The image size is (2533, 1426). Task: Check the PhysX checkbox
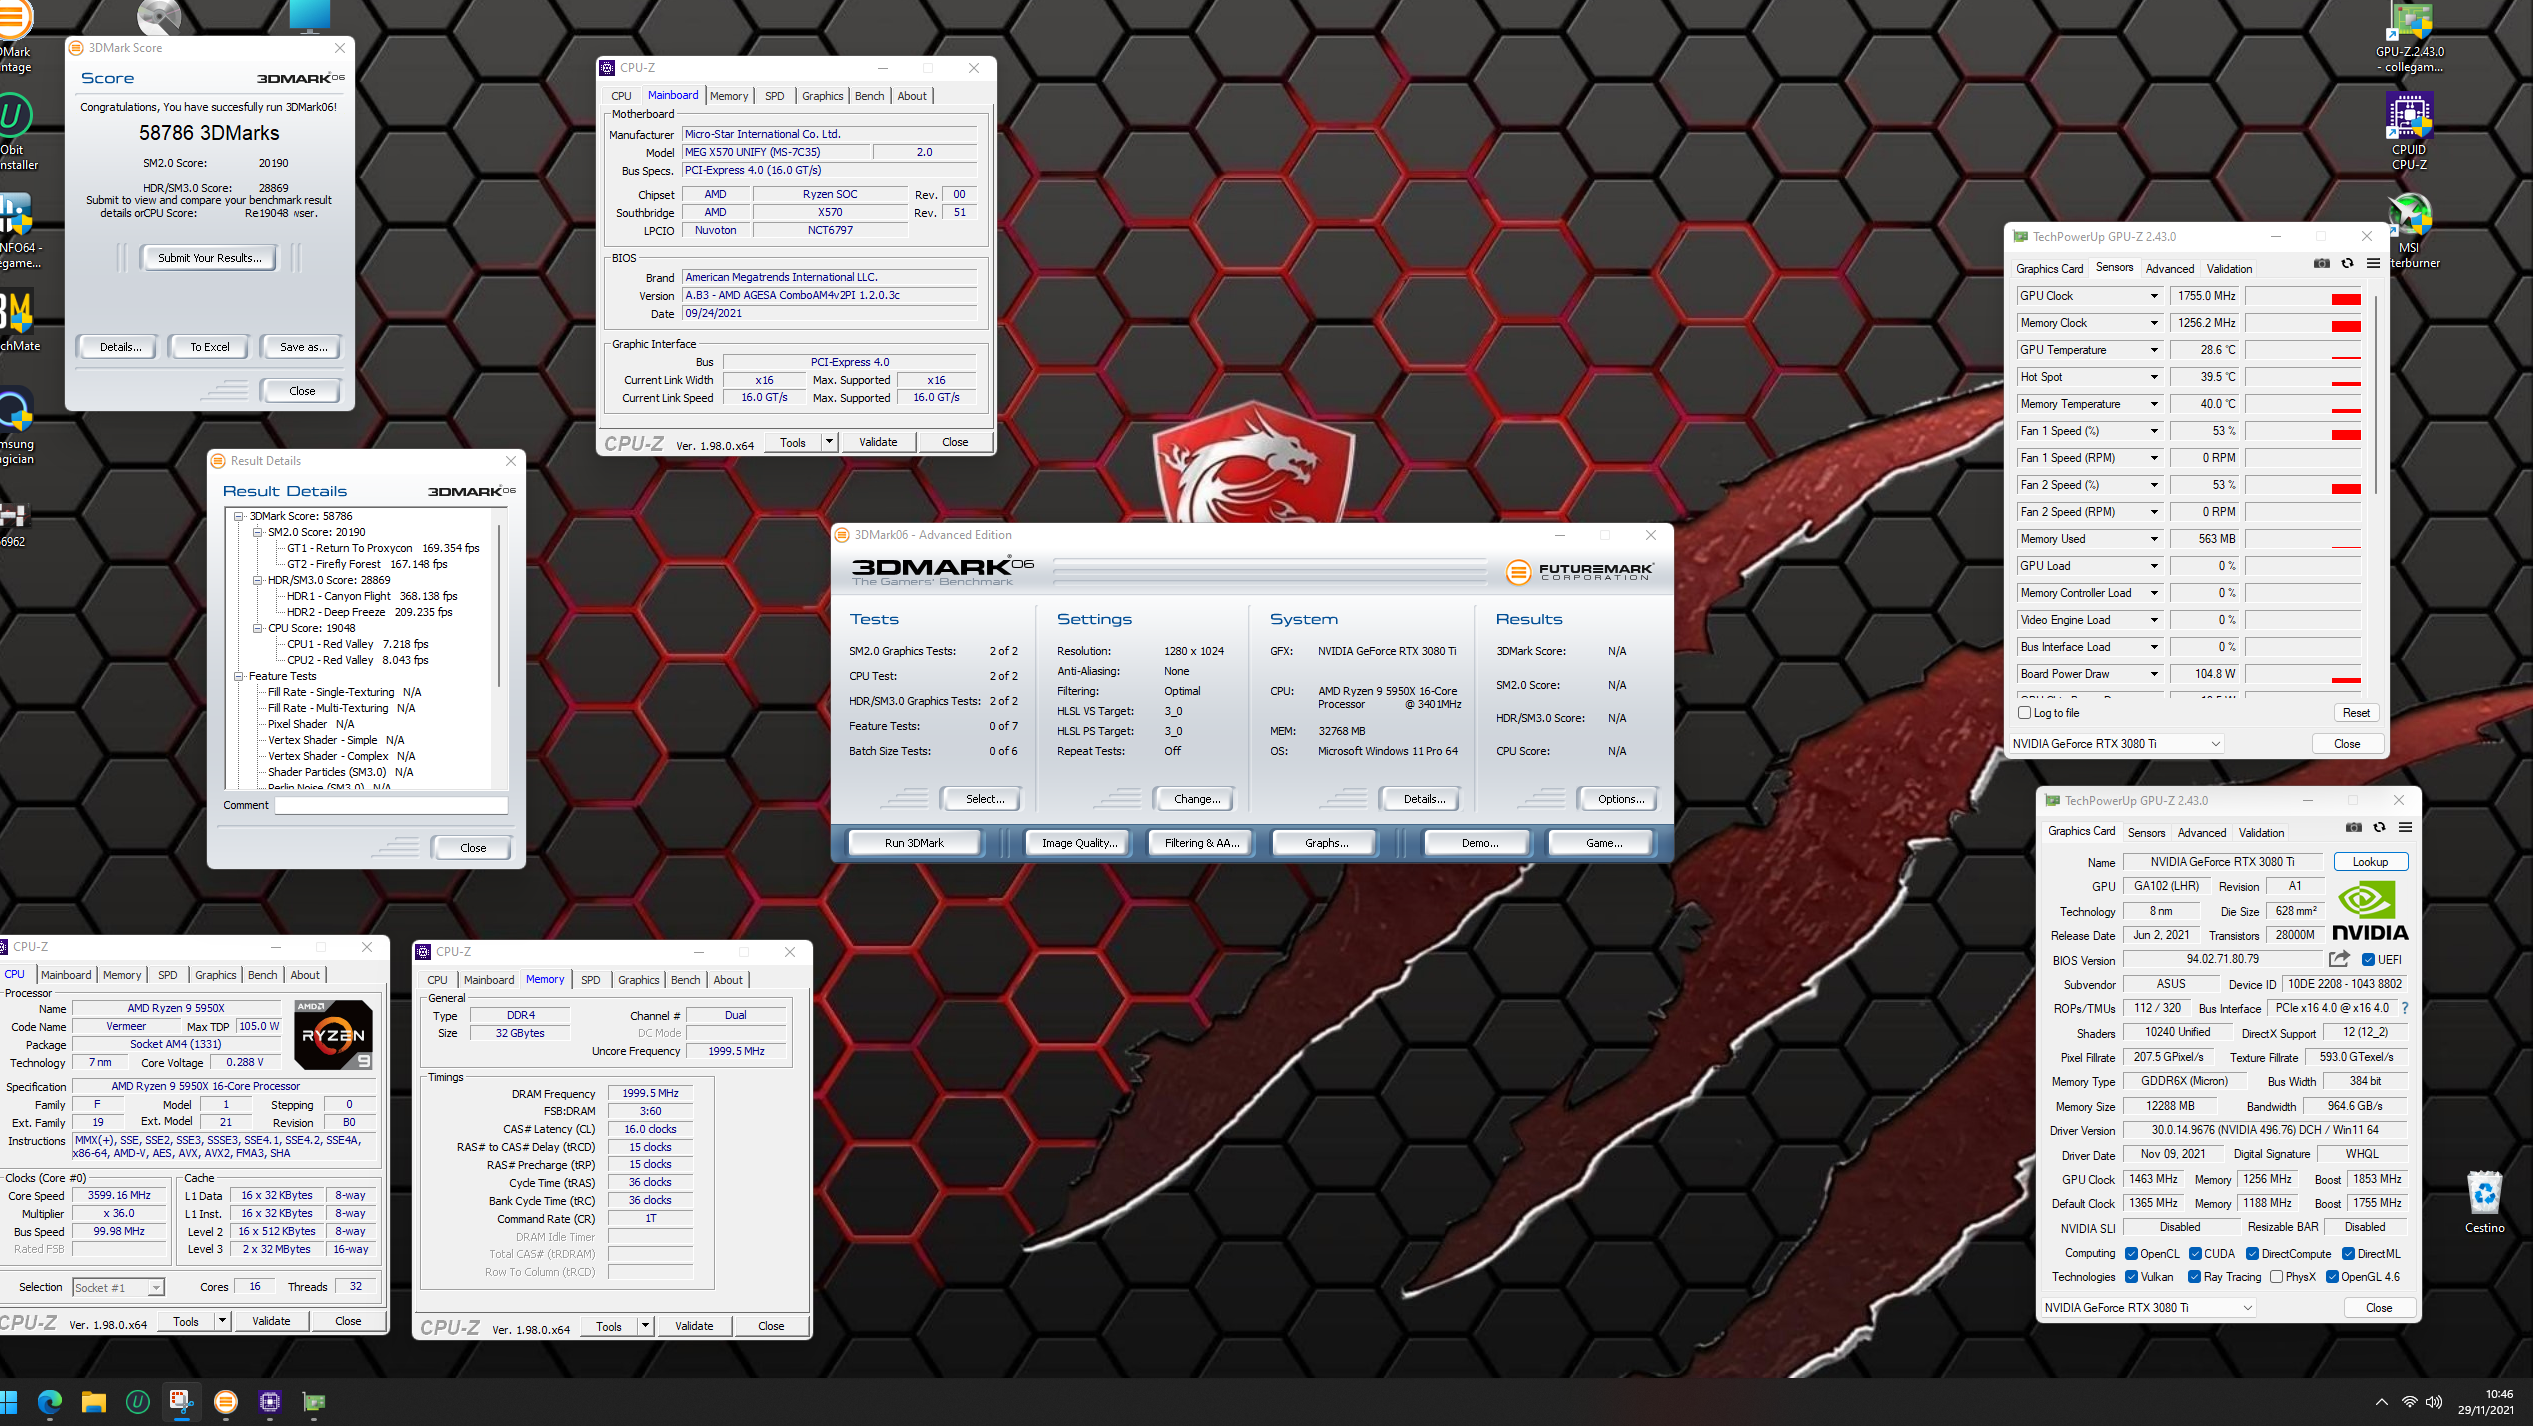click(2276, 1277)
